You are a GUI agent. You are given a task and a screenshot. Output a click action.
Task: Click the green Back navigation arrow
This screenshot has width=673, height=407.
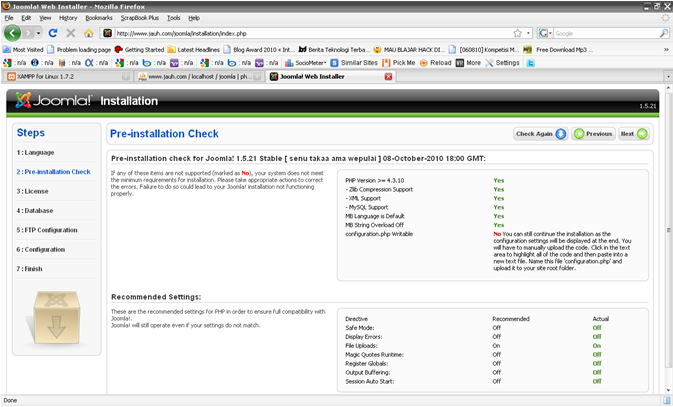pos(12,33)
